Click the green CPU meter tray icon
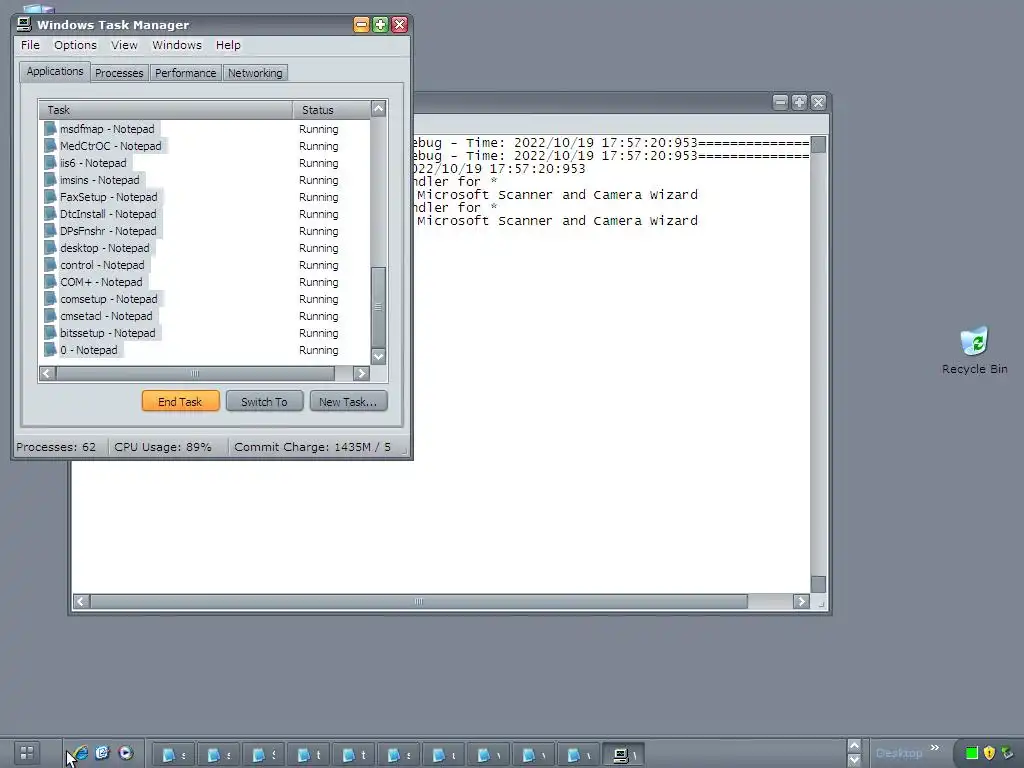 point(972,753)
